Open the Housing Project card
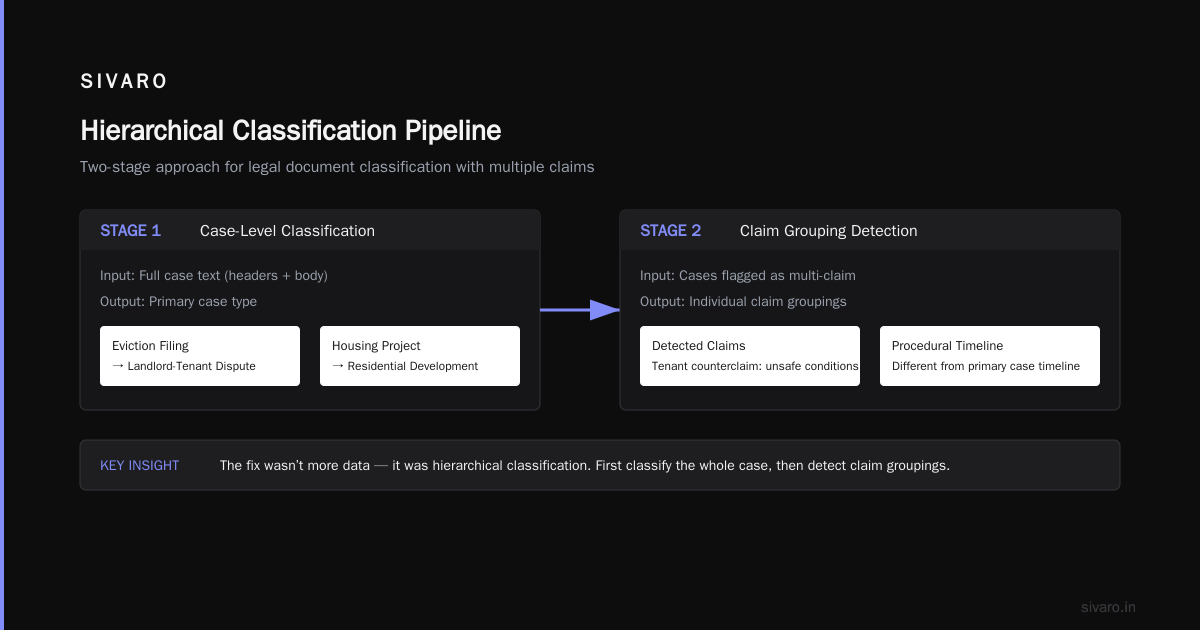Screen dimensions: 1200x630 pyautogui.click(x=420, y=356)
